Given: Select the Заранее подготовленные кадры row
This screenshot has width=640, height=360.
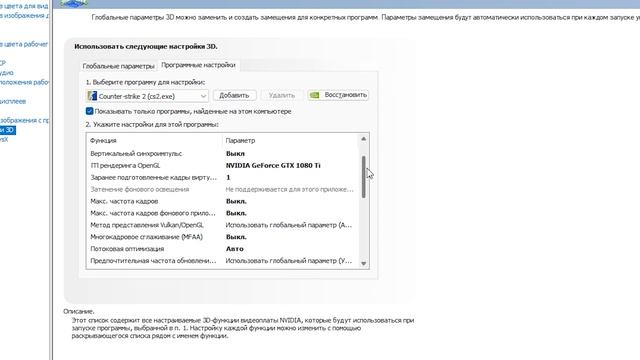Looking at the screenshot, I should [222, 177].
